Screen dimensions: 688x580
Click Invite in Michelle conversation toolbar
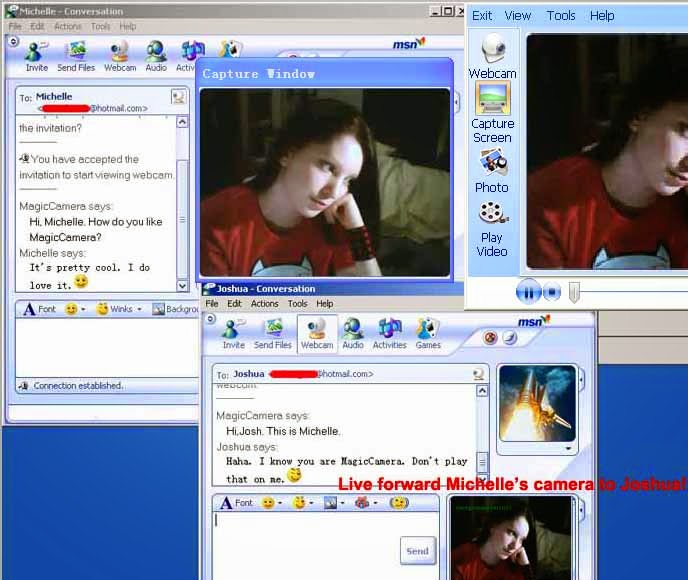pyautogui.click(x=37, y=56)
